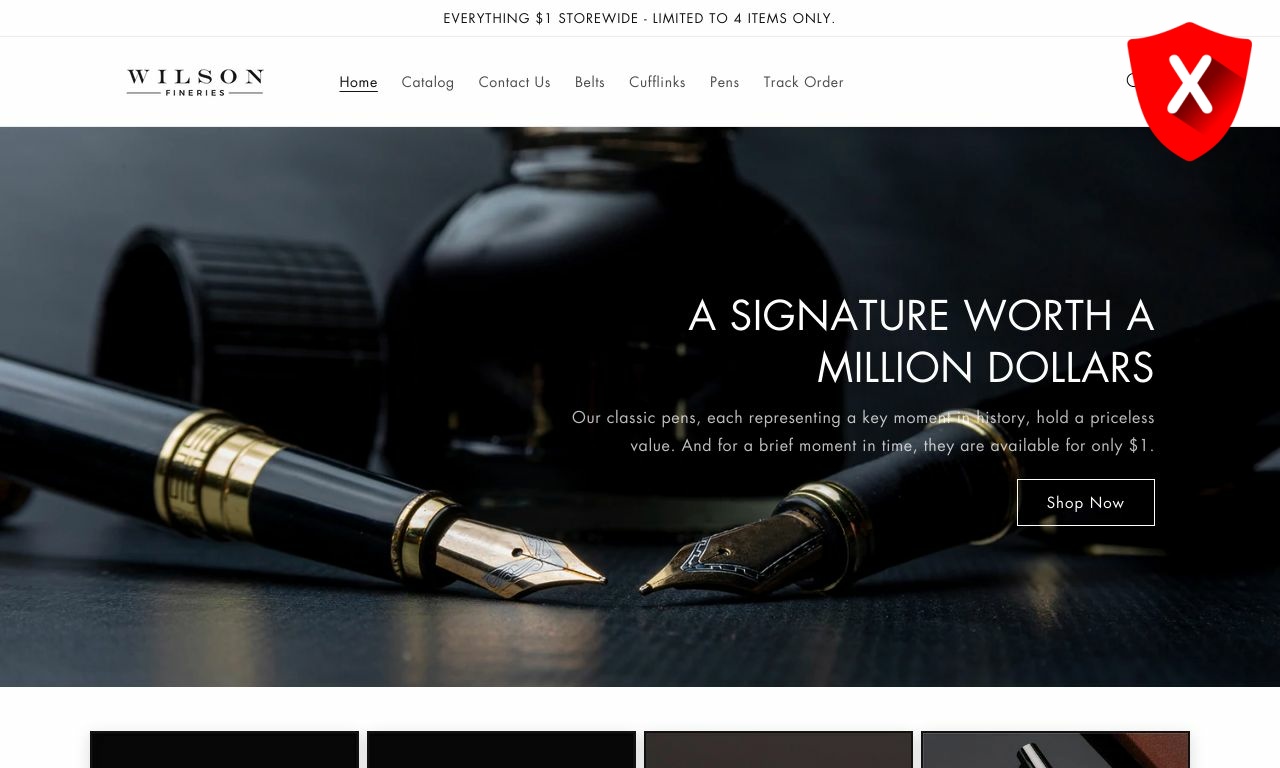The width and height of the screenshot is (1280, 768).
Task: Click the Everything $1 Storewide announcement bar
Action: tap(640, 18)
